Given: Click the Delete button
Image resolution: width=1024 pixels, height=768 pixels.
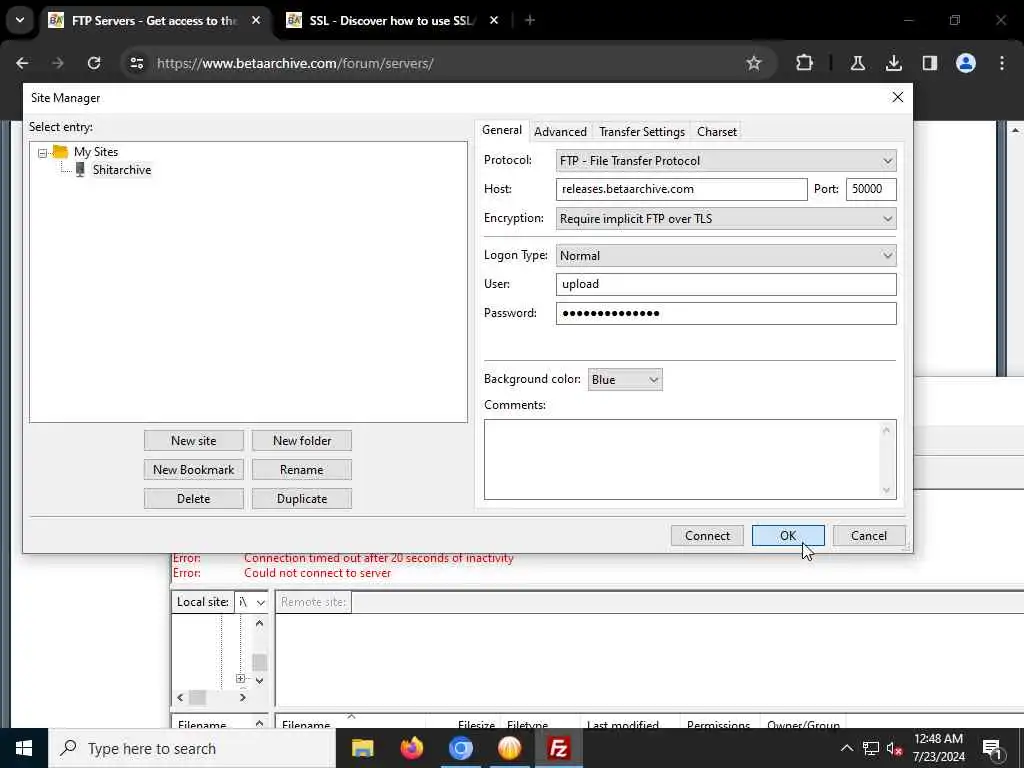Looking at the screenshot, I should [x=193, y=498].
